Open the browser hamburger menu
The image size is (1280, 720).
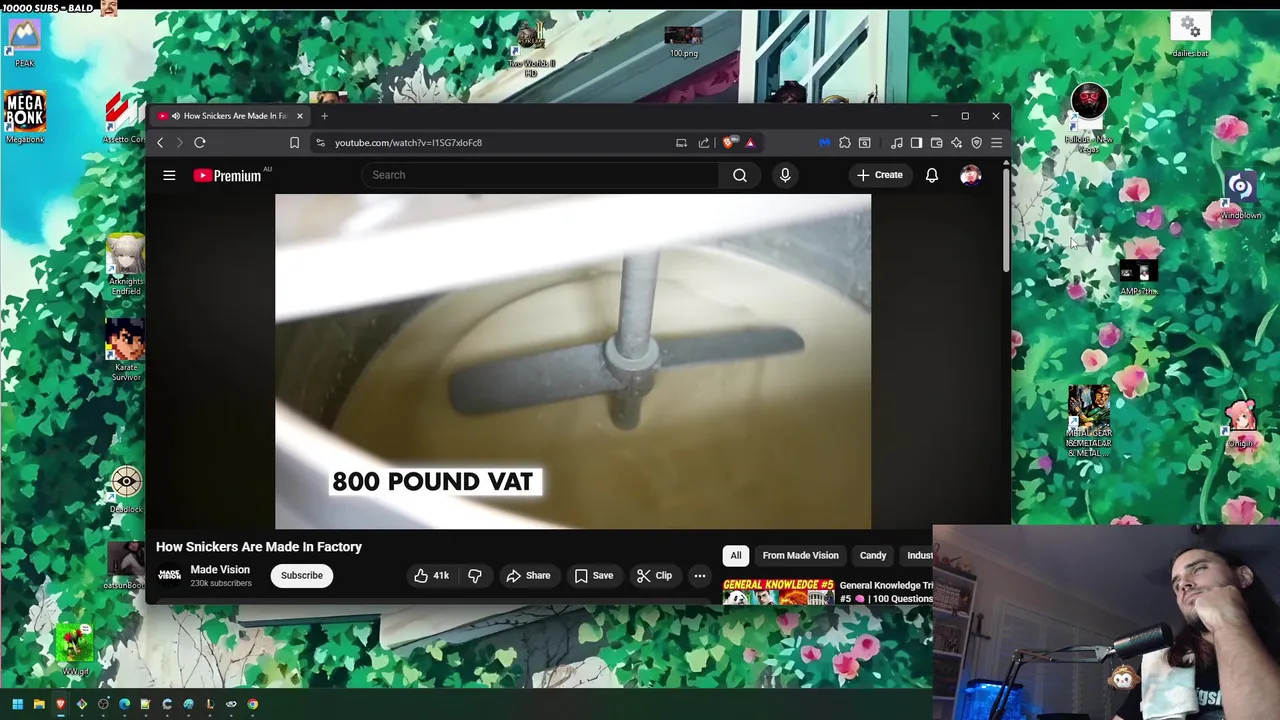coord(996,143)
